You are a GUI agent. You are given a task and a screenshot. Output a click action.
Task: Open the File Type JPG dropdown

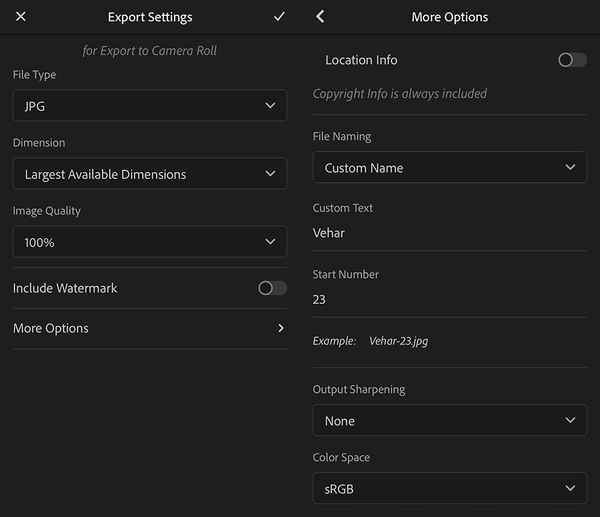pyautogui.click(x=150, y=106)
